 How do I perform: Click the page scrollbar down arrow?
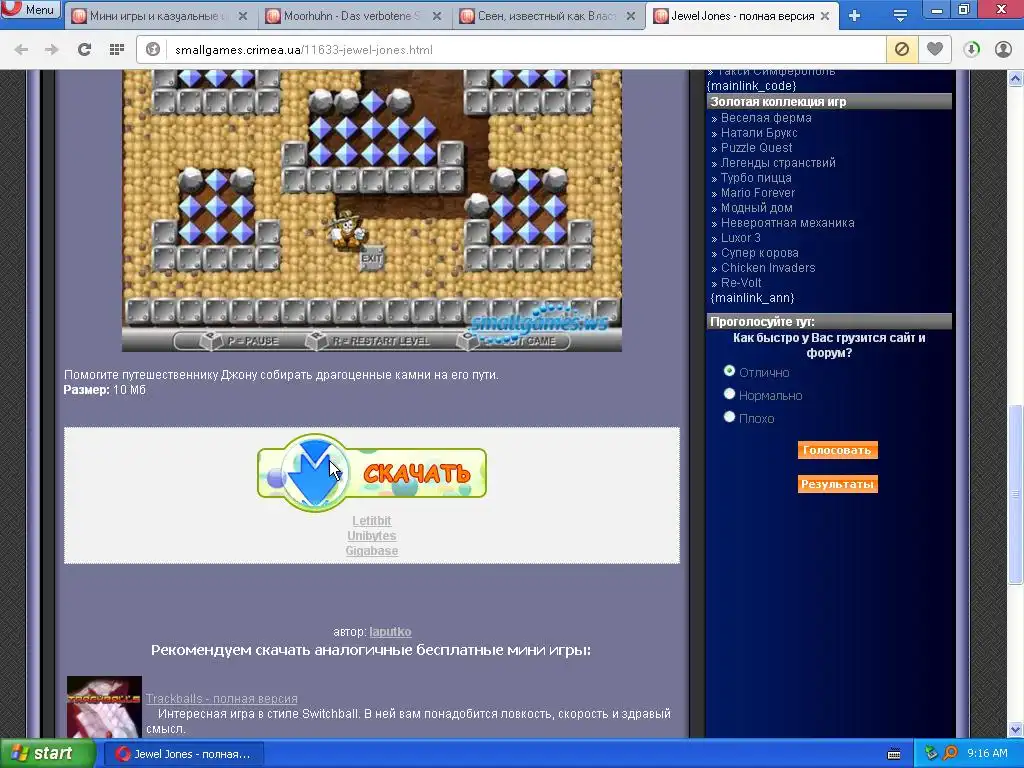point(1016,729)
